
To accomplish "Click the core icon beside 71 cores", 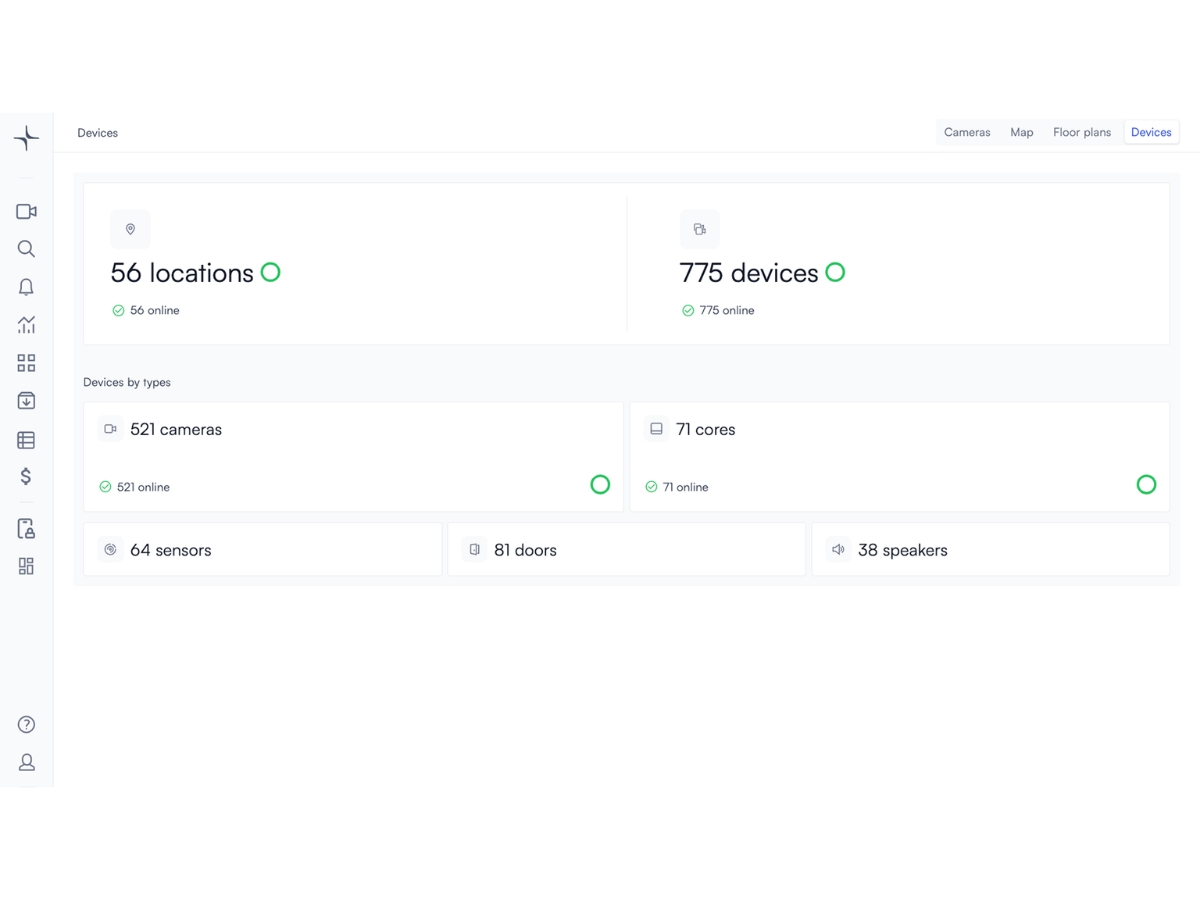I will point(656,429).
